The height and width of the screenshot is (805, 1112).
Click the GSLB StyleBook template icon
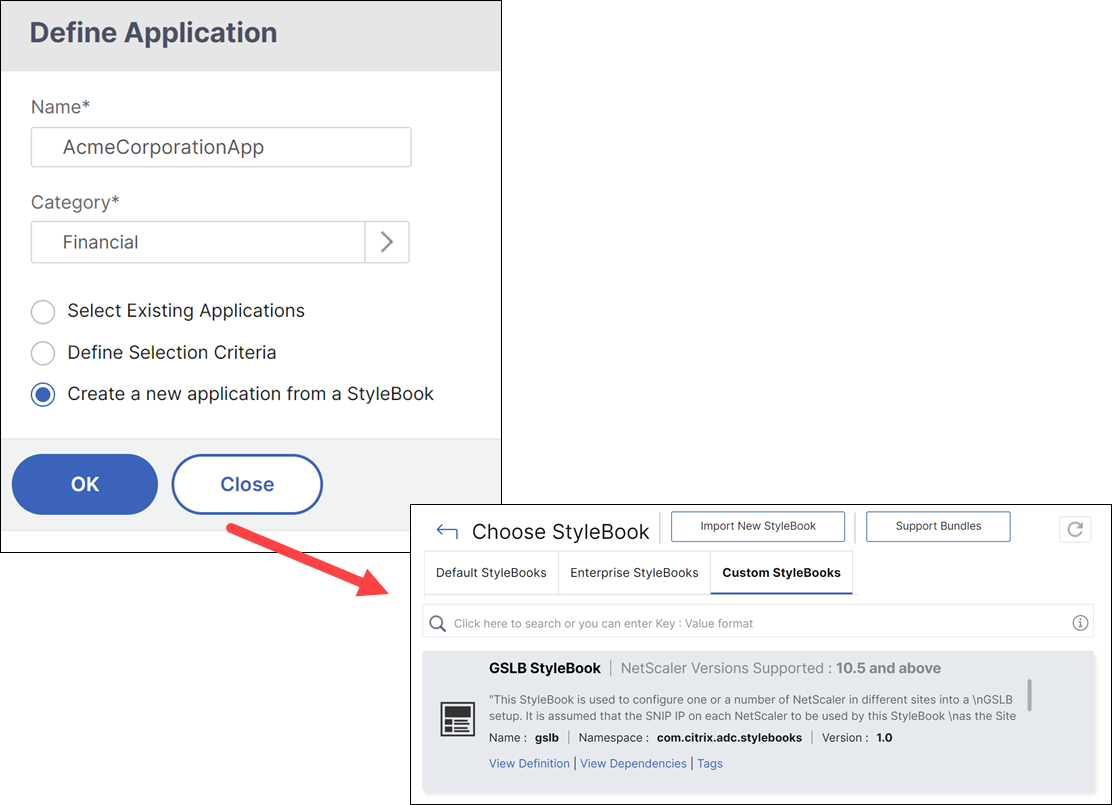(x=457, y=719)
